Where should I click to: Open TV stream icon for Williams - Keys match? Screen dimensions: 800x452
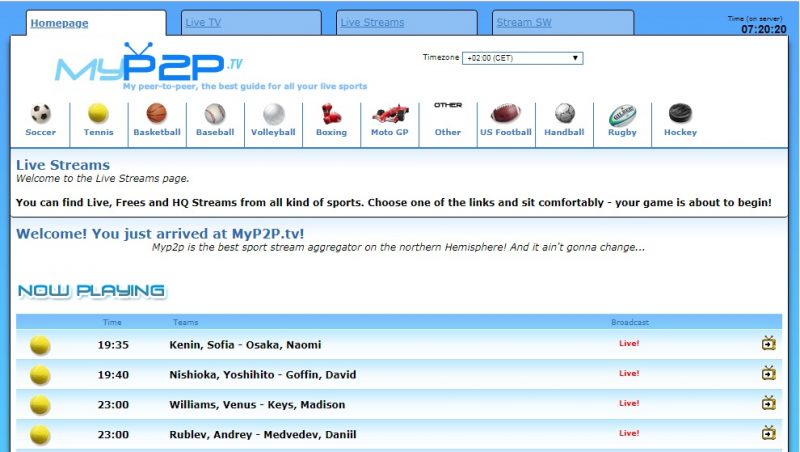[x=768, y=404]
